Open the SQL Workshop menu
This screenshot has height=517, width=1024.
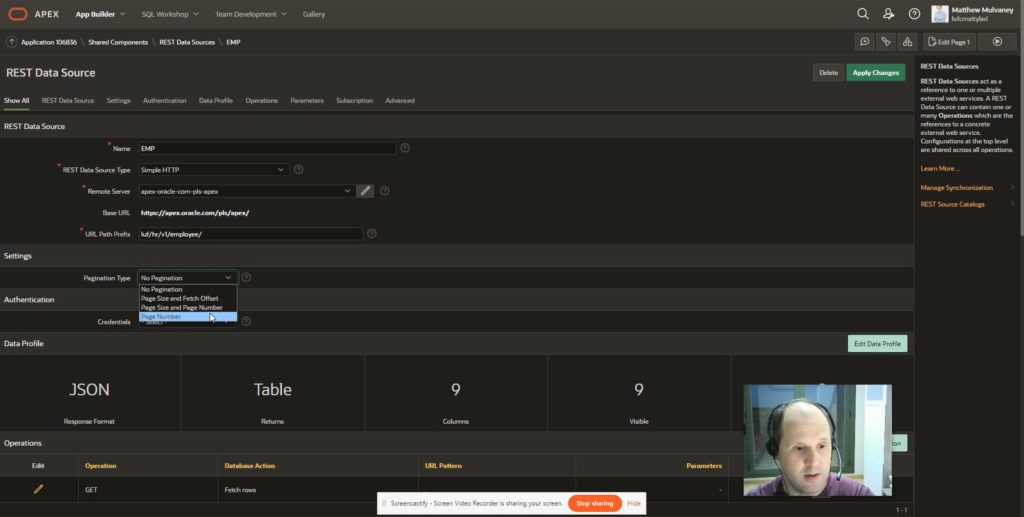click(x=170, y=14)
